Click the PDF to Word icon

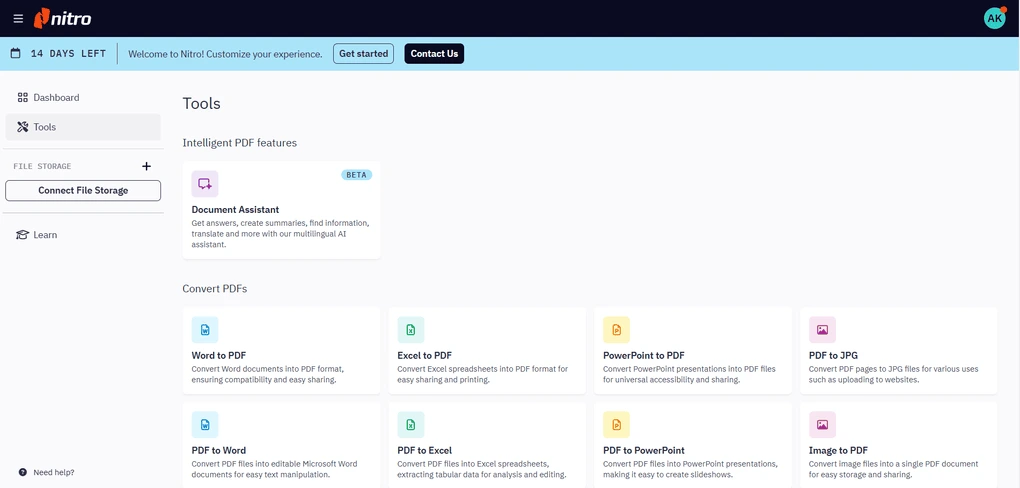click(x=205, y=425)
